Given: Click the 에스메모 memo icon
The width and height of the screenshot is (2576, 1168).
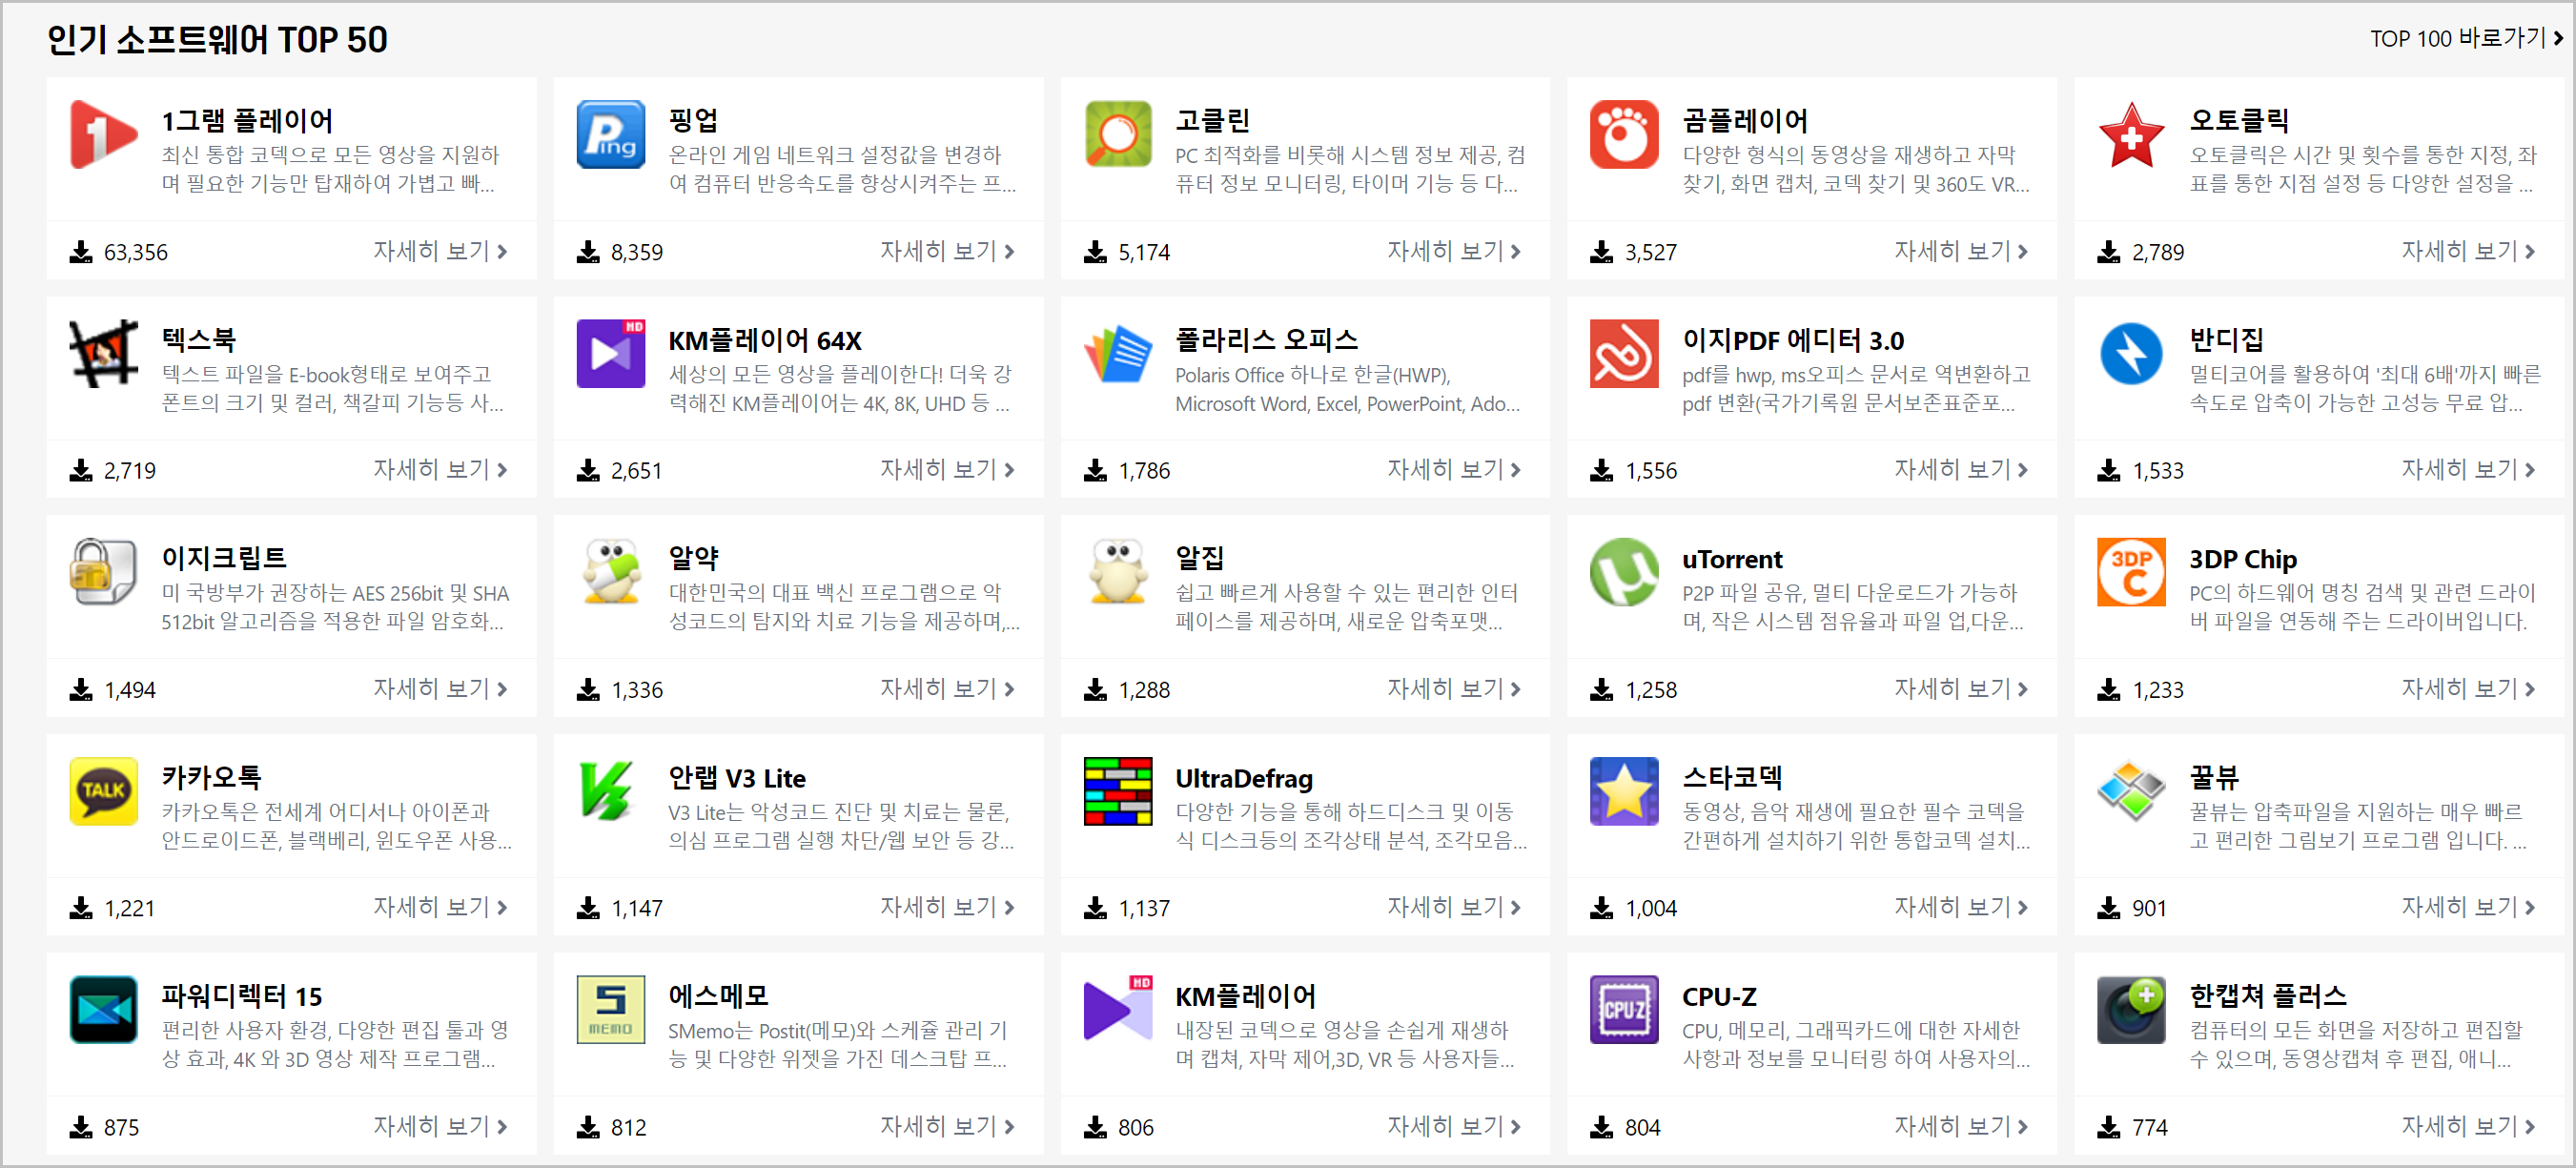Looking at the screenshot, I should pos(610,1010).
